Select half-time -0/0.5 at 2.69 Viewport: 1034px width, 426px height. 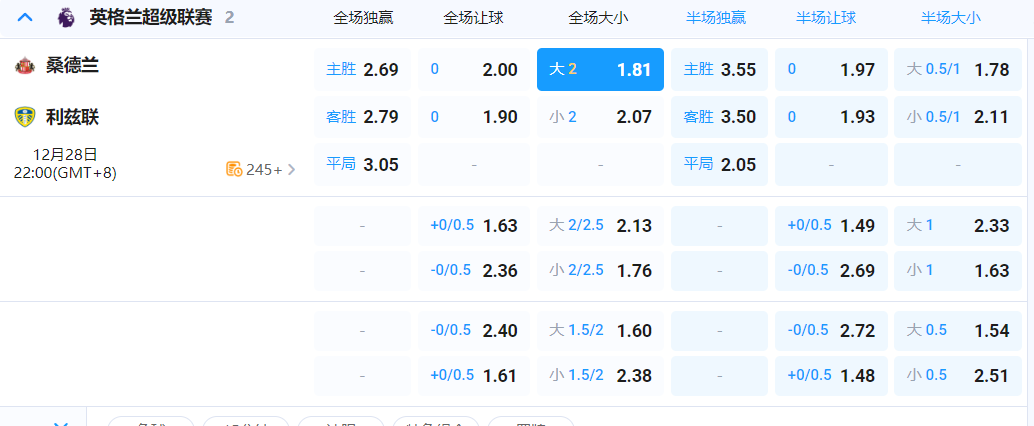pos(831,270)
